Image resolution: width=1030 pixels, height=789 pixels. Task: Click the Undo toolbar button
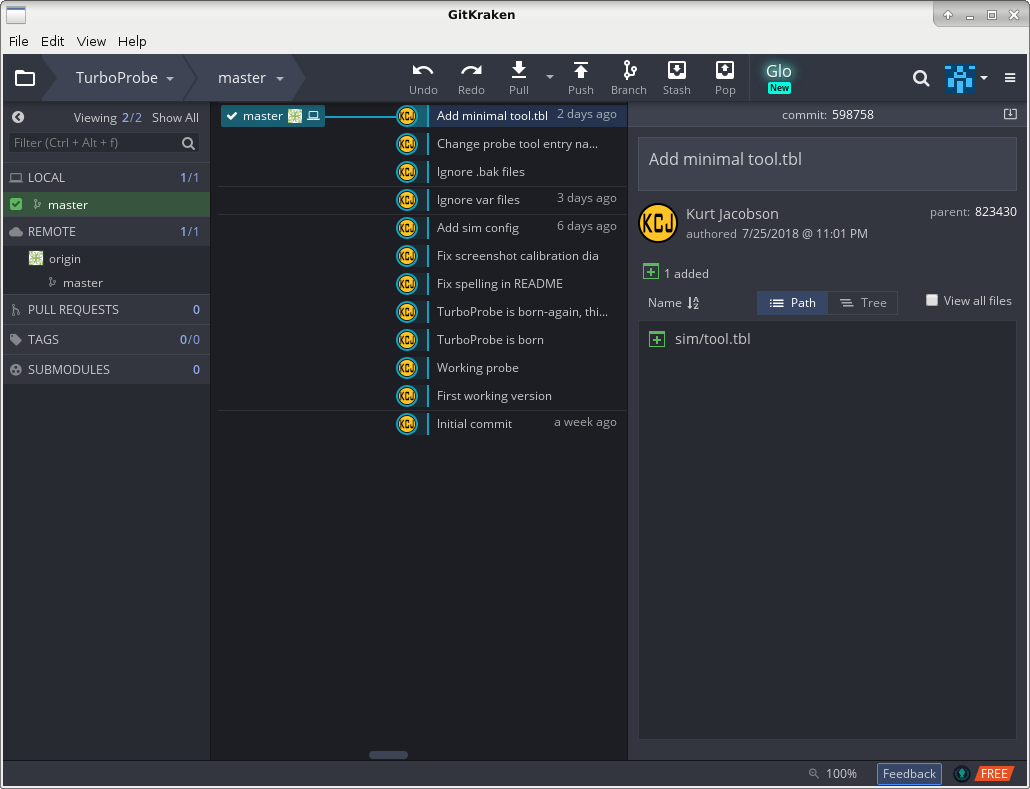pos(423,78)
